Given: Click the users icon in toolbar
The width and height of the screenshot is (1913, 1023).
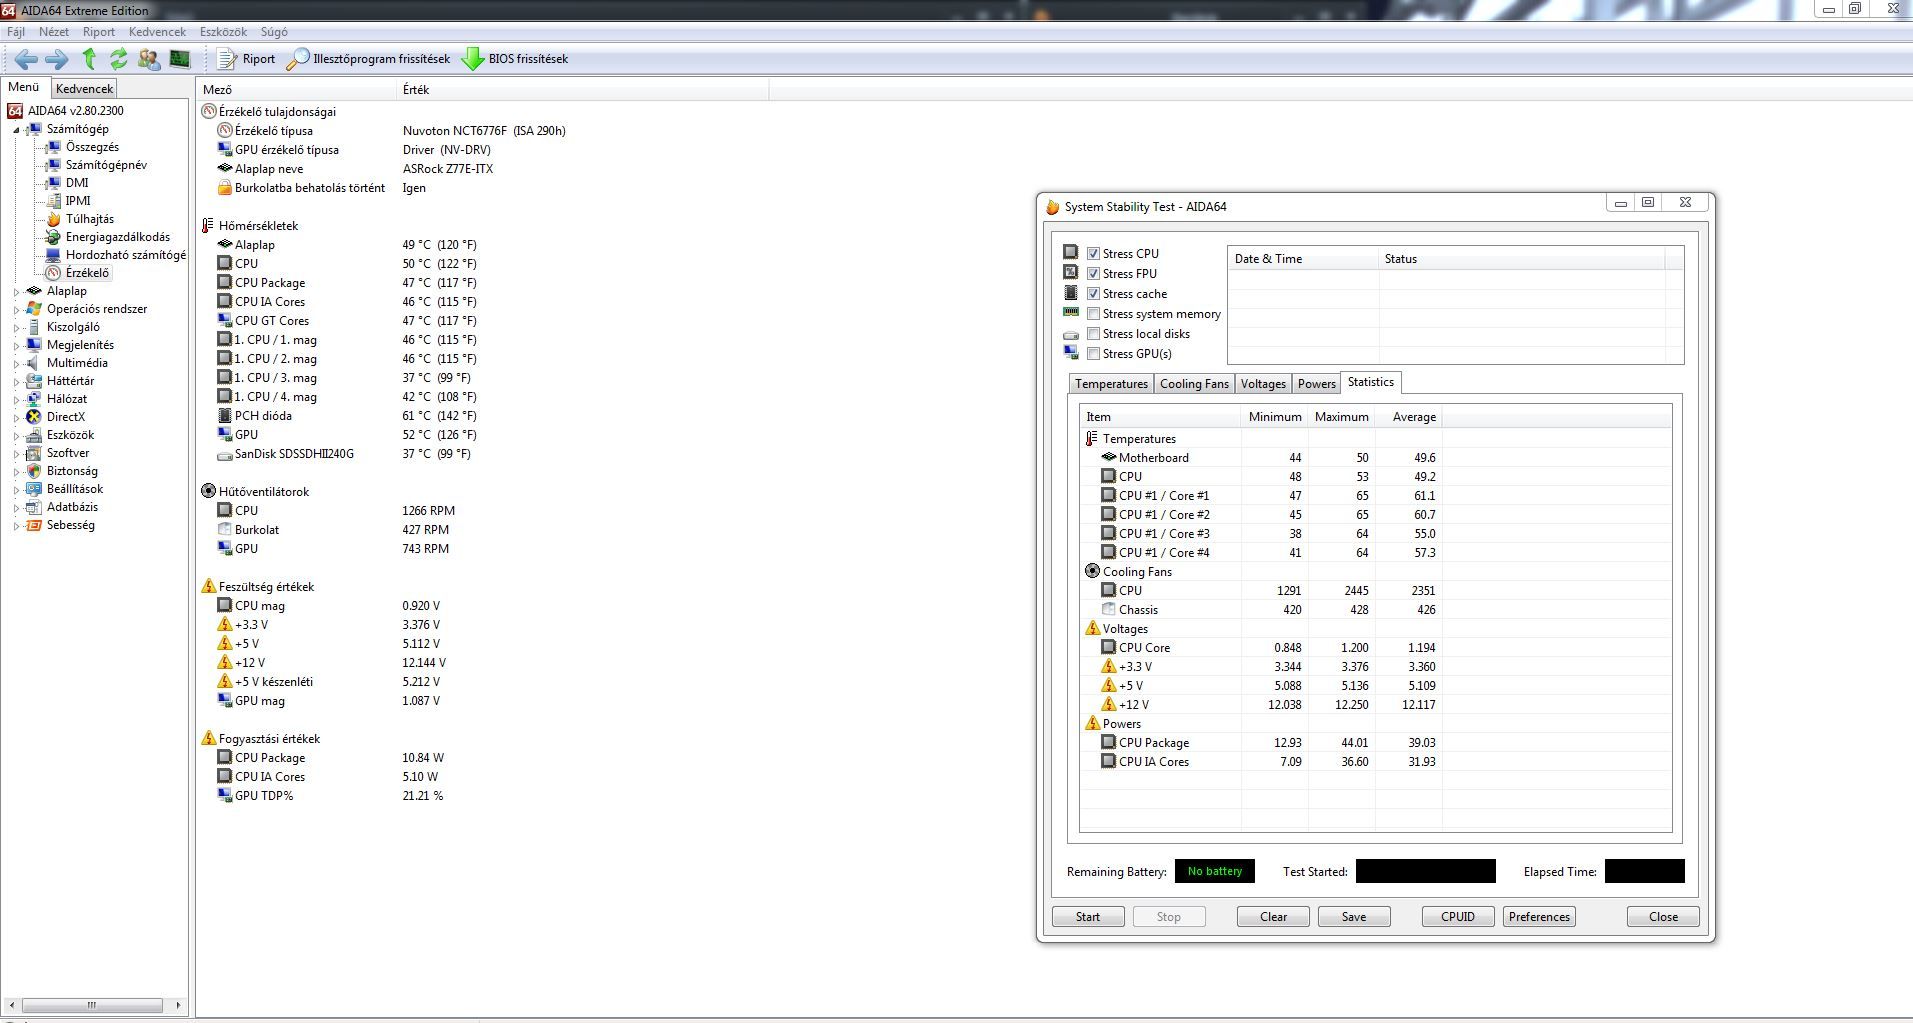Looking at the screenshot, I should click(149, 59).
